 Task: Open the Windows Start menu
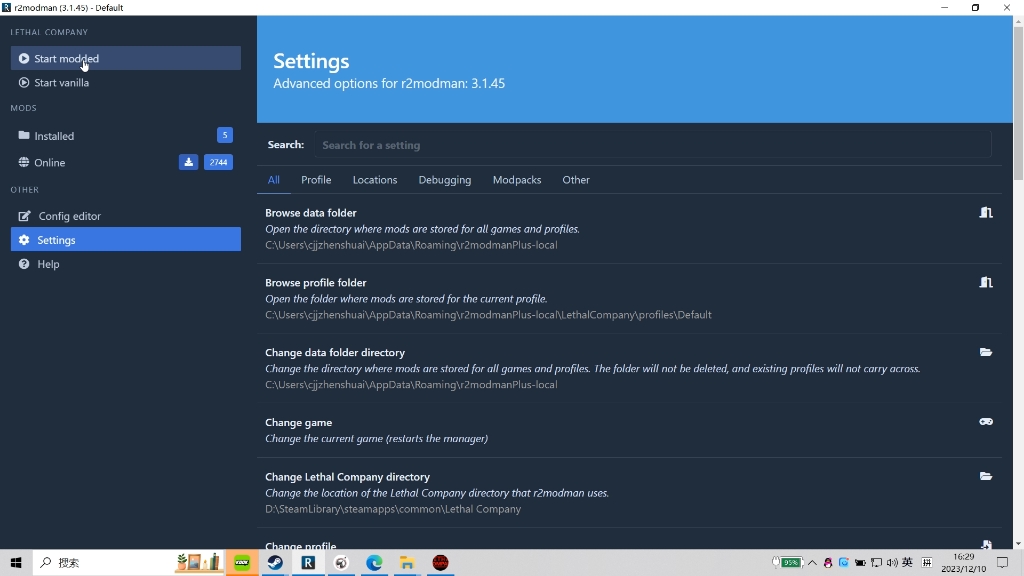pos(16,562)
